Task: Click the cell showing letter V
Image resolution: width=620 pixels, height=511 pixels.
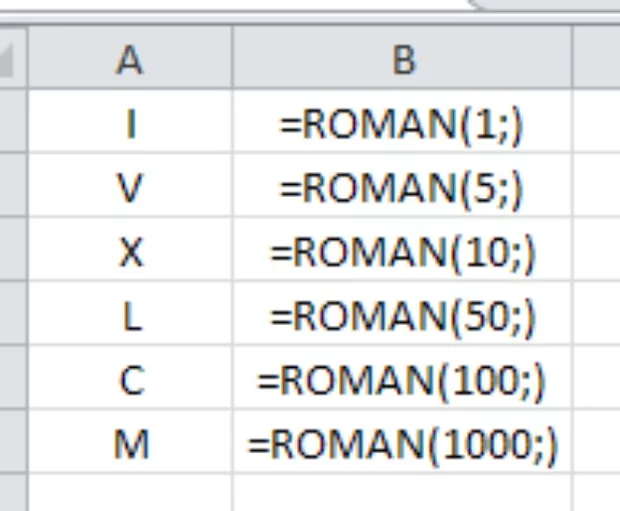Action: pos(130,188)
